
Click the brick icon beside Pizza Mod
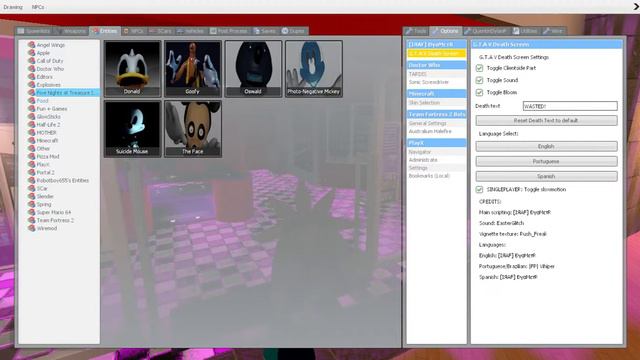[x=31, y=156]
